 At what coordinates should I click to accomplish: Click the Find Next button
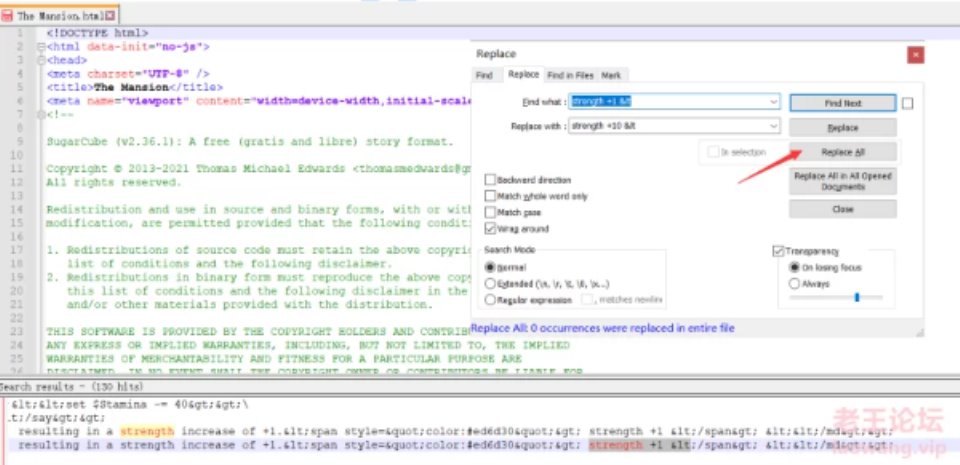[x=841, y=103]
